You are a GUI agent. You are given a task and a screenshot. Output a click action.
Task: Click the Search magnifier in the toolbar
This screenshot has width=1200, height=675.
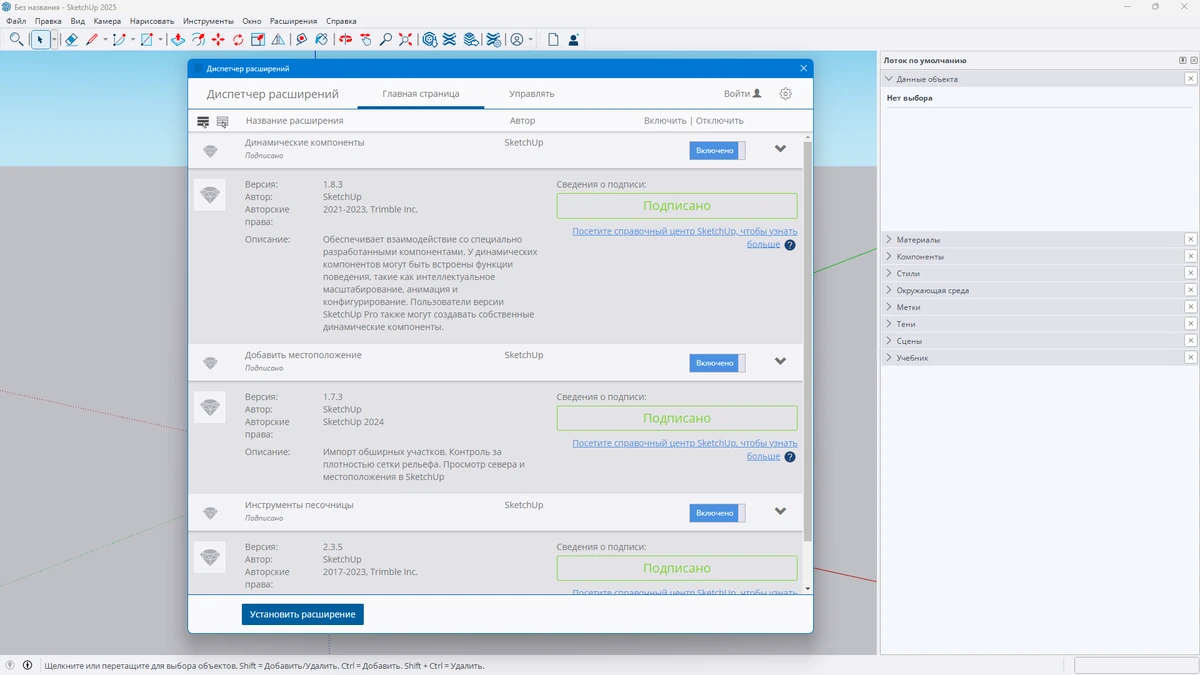coord(16,40)
